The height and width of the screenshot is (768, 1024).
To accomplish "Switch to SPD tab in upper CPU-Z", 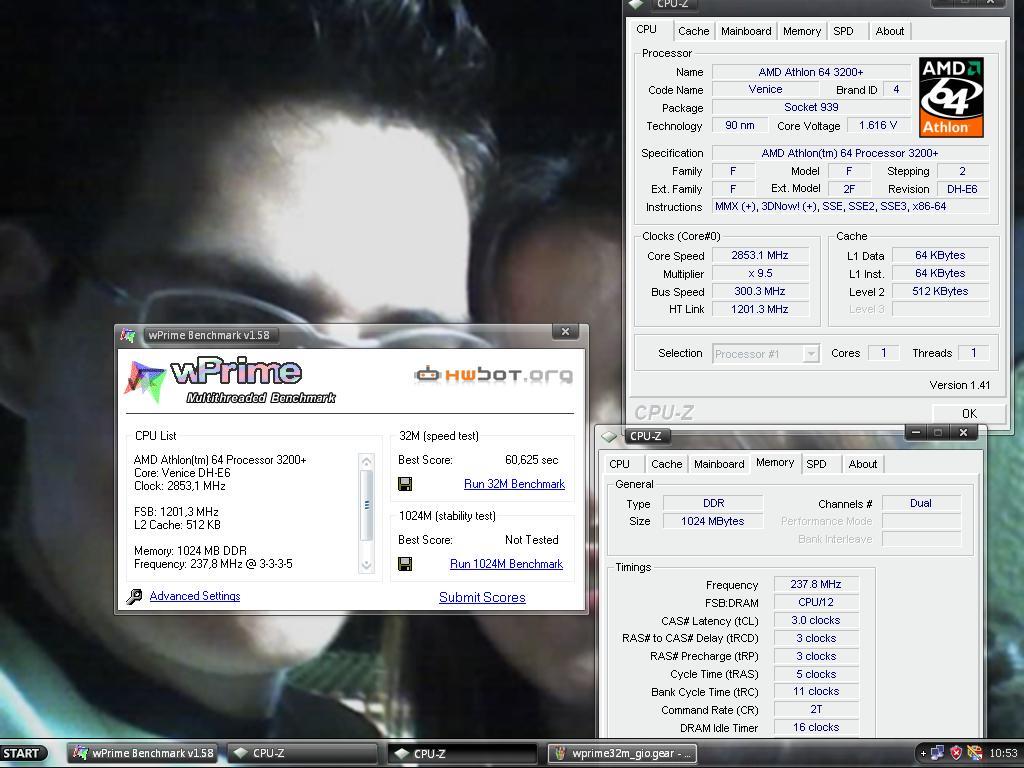I will (843, 31).
